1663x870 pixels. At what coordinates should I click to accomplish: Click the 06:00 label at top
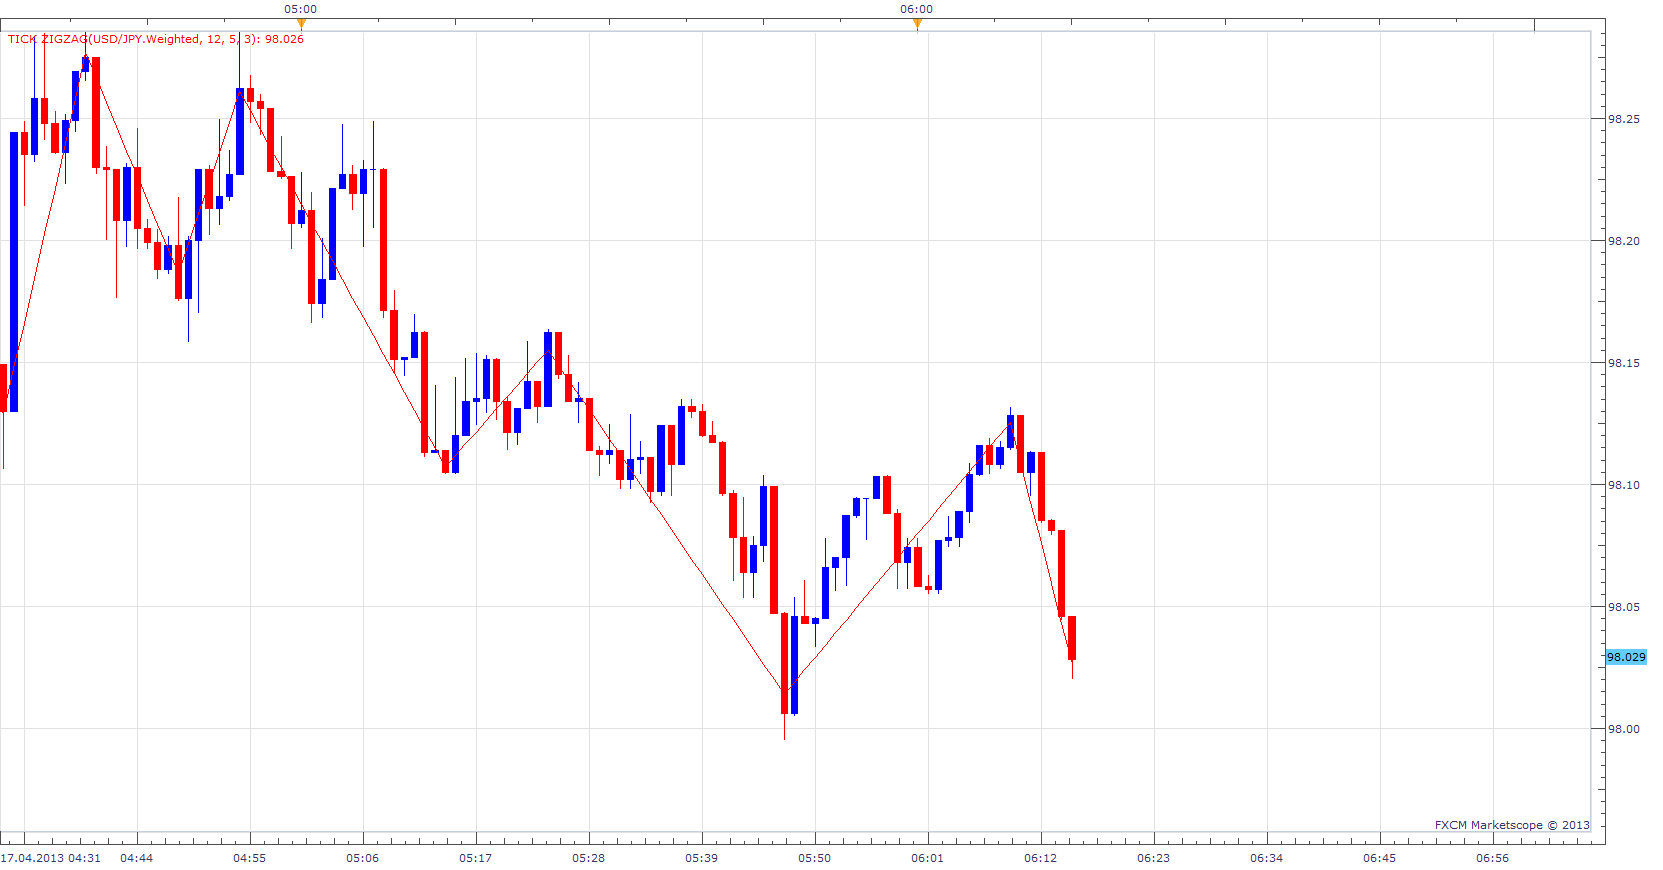tap(917, 9)
